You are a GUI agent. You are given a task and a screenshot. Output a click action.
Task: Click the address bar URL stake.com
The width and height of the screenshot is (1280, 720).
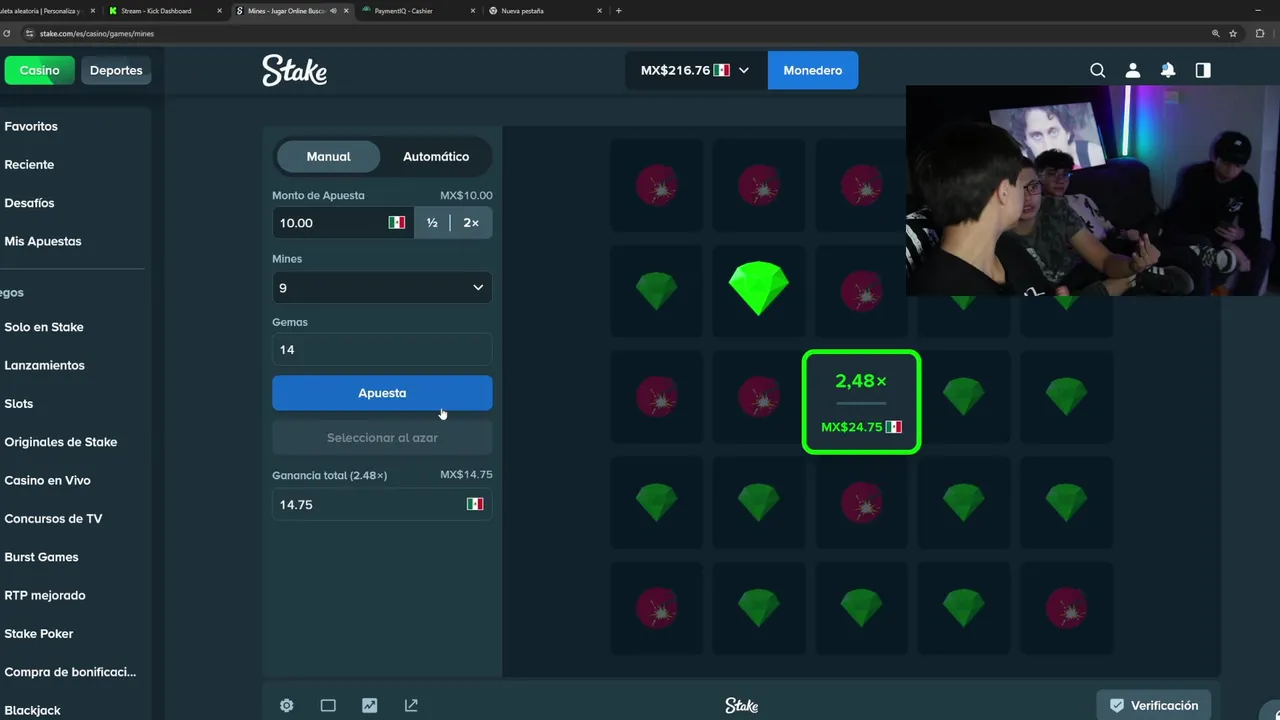pos(97,33)
